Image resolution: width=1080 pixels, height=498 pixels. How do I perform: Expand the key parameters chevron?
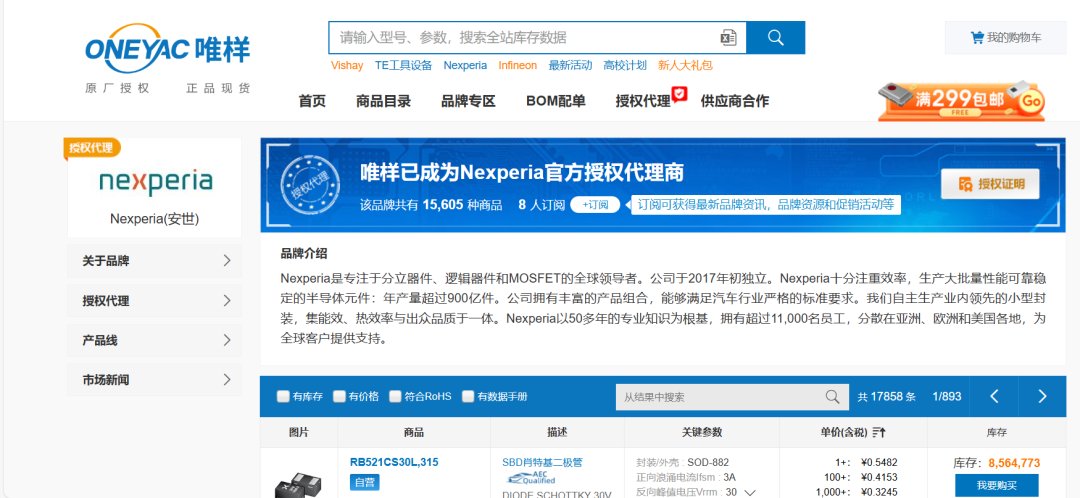click(750, 492)
